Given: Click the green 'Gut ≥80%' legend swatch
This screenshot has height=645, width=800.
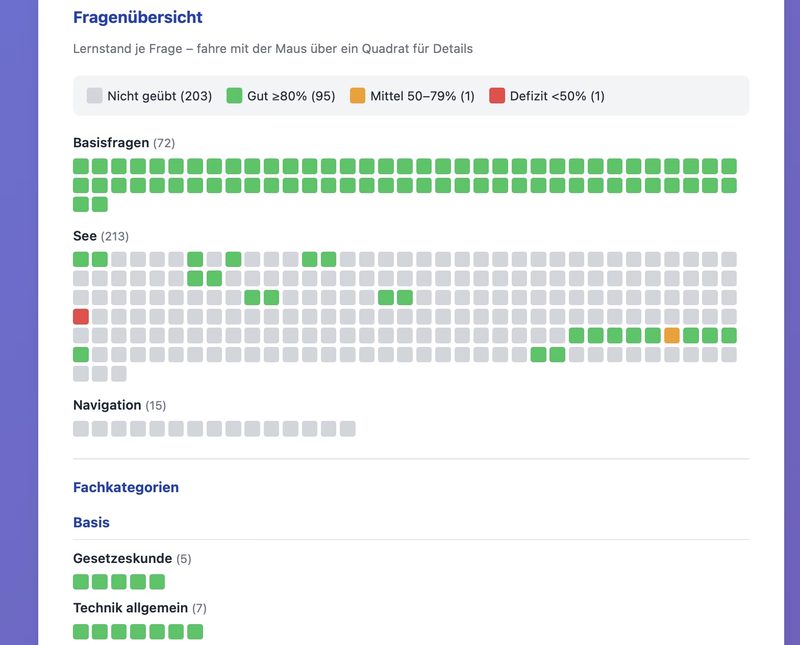Looking at the screenshot, I should (235, 96).
